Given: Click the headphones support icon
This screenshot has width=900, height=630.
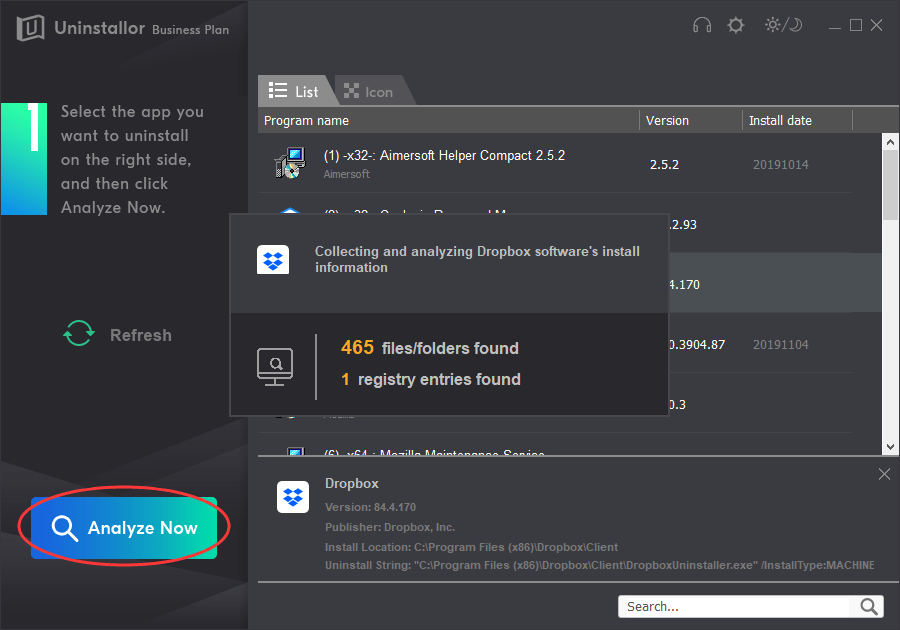Looking at the screenshot, I should coord(701,25).
